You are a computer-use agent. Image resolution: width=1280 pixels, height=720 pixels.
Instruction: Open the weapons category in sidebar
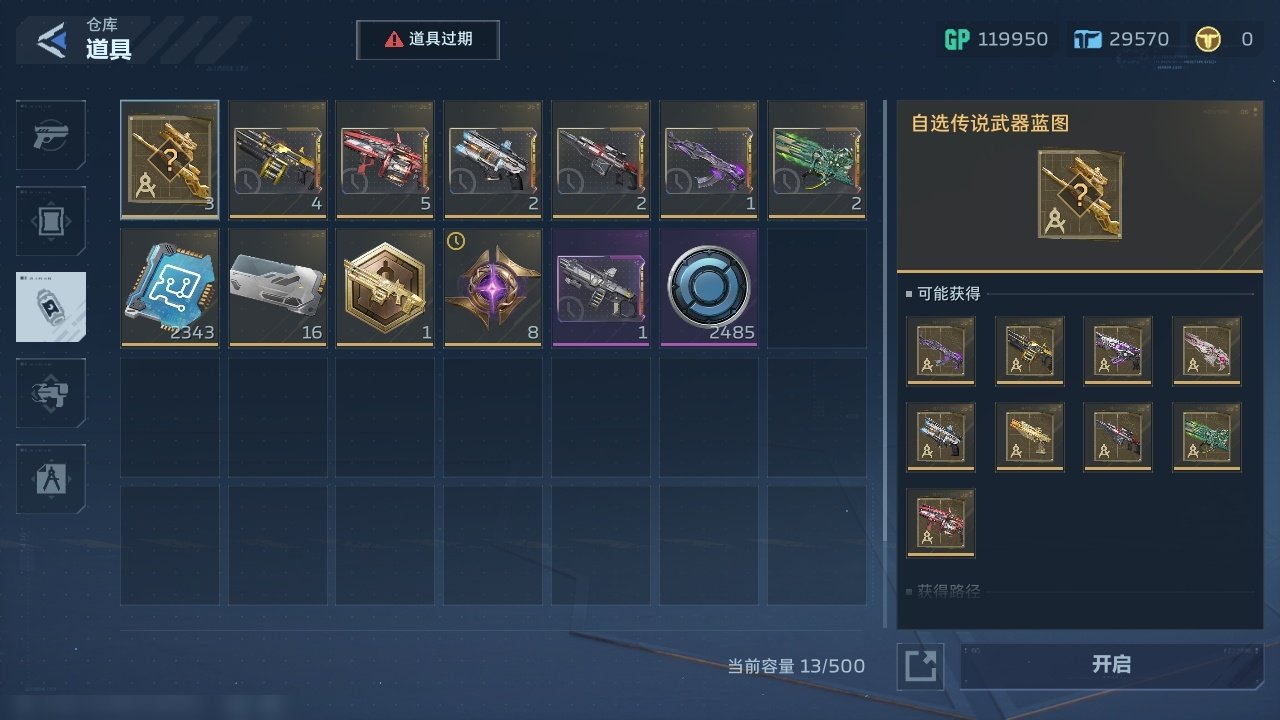click(51, 135)
